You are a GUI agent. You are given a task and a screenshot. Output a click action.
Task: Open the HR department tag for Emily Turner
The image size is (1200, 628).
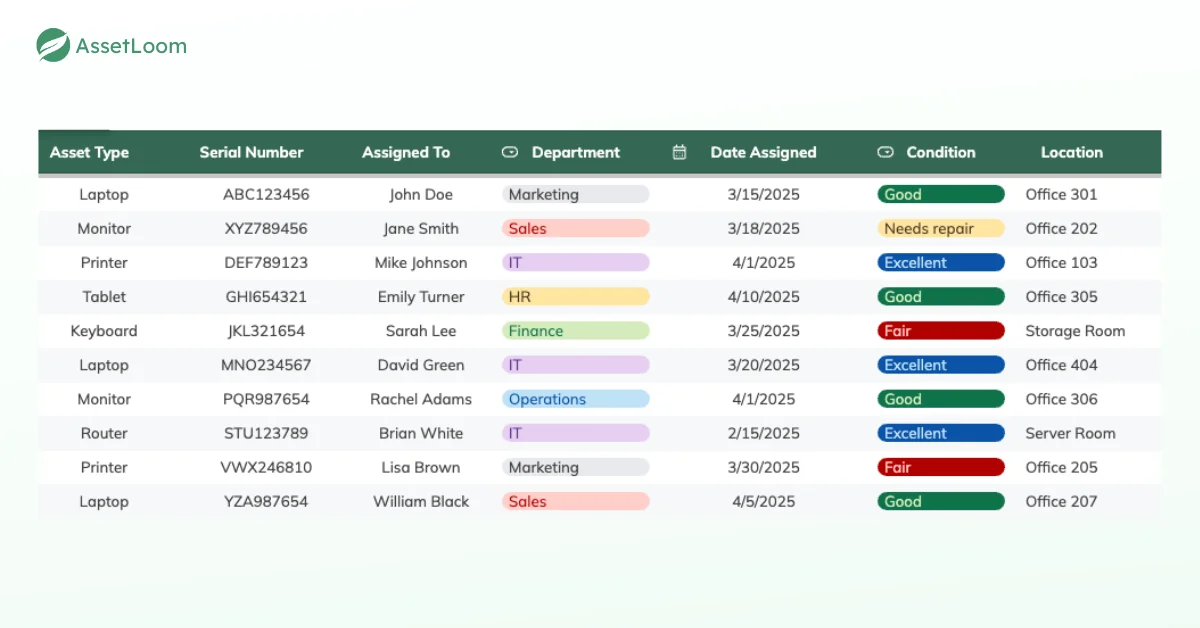[576, 297]
